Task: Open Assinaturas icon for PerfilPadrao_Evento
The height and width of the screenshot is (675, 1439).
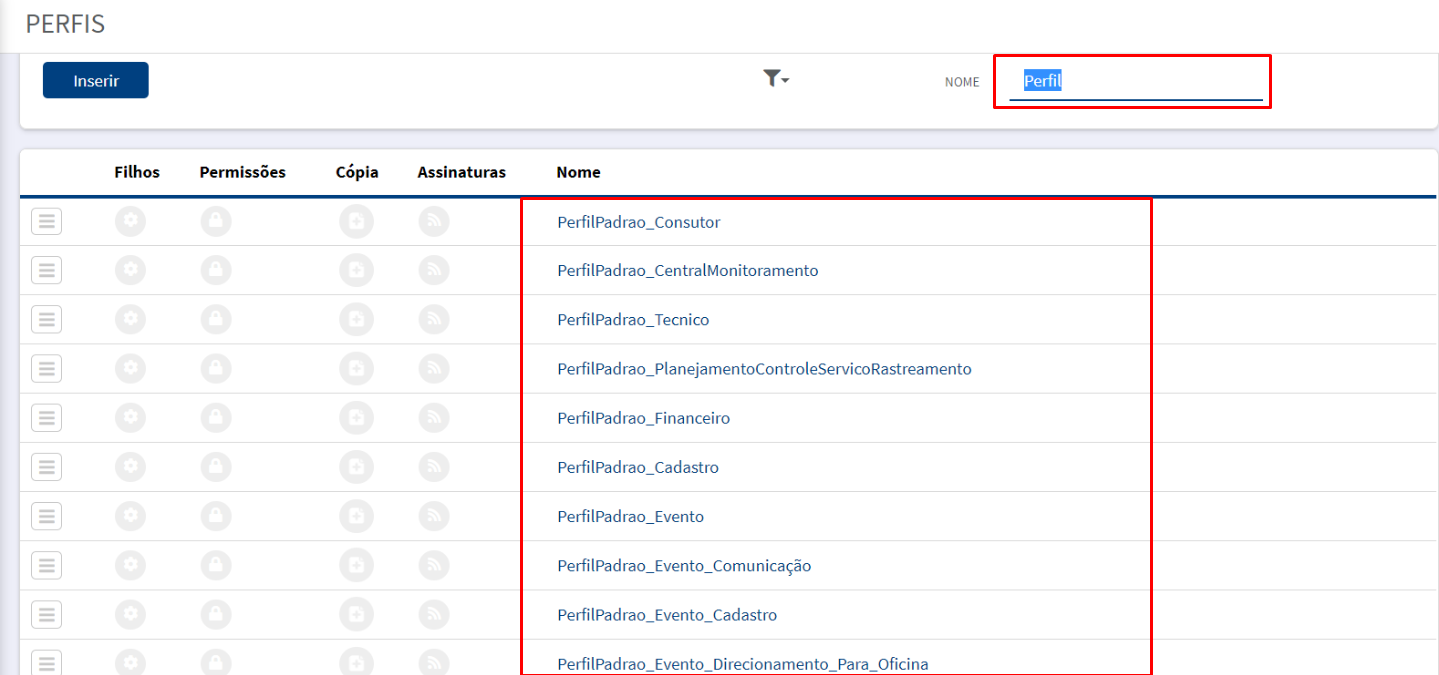Action: (x=434, y=516)
